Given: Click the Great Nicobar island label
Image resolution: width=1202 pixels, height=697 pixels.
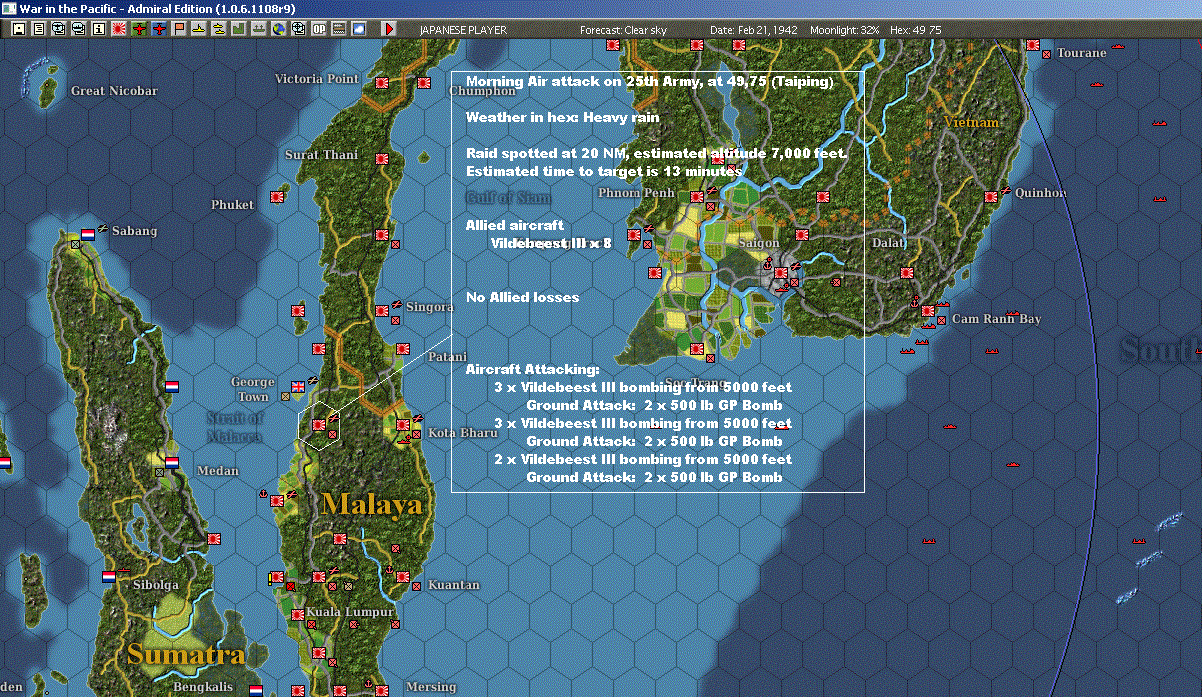Looking at the screenshot, I should tap(114, 91).
